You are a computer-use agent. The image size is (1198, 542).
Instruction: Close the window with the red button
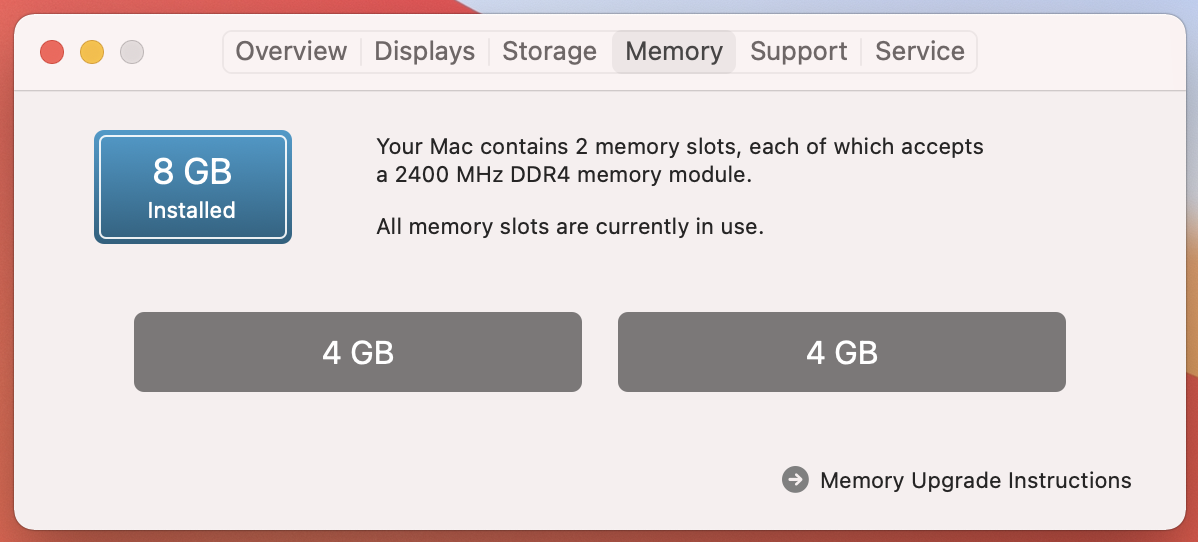pyautogui.click(x=52, y=52)
